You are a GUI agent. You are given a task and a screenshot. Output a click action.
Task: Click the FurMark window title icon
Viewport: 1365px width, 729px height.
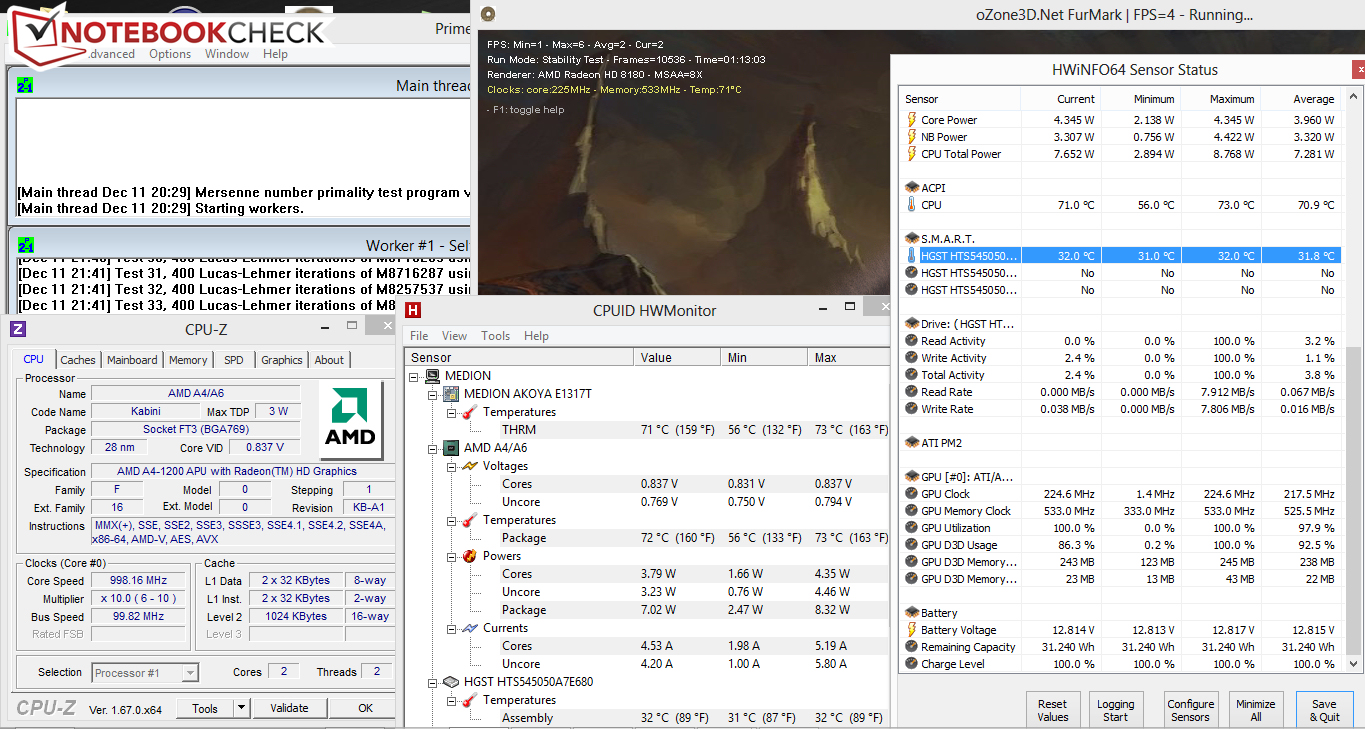pos(487,14)
